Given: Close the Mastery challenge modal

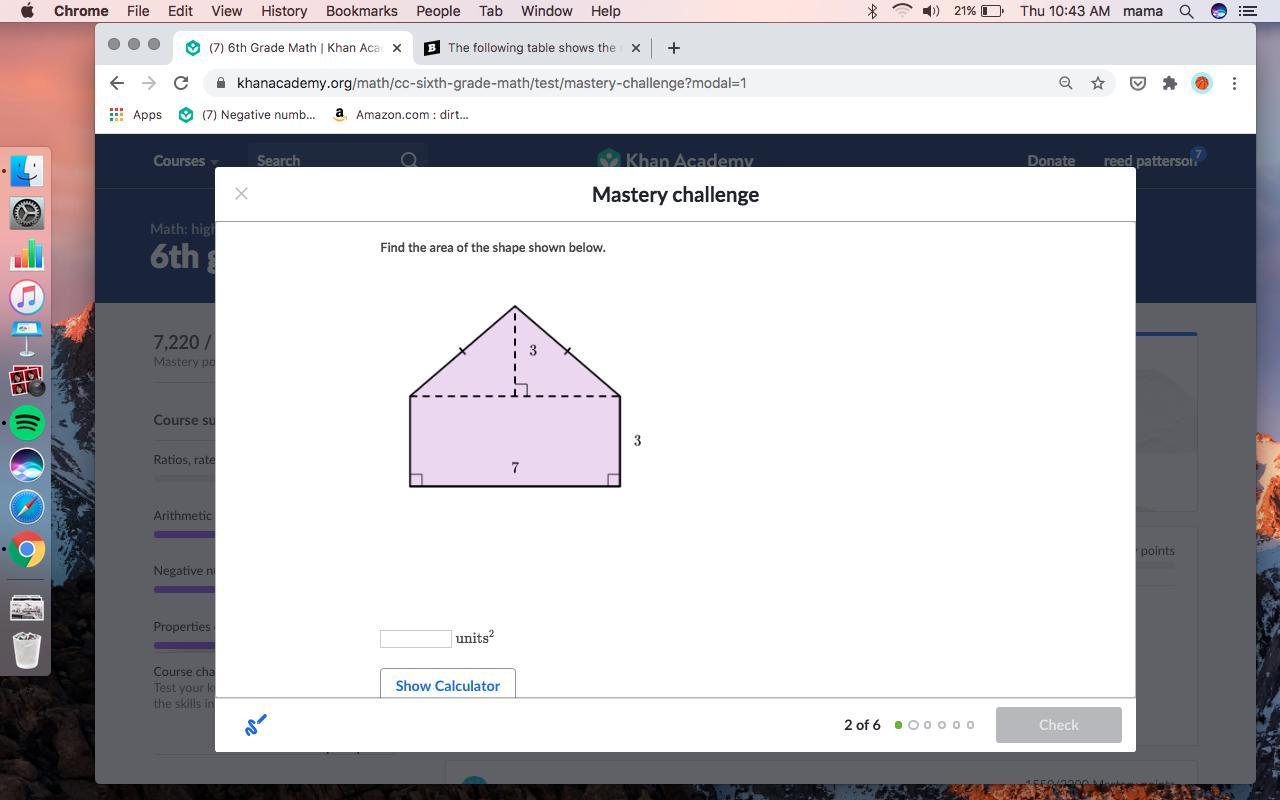Looking at the screenshot, I should (x=241, y=194).
